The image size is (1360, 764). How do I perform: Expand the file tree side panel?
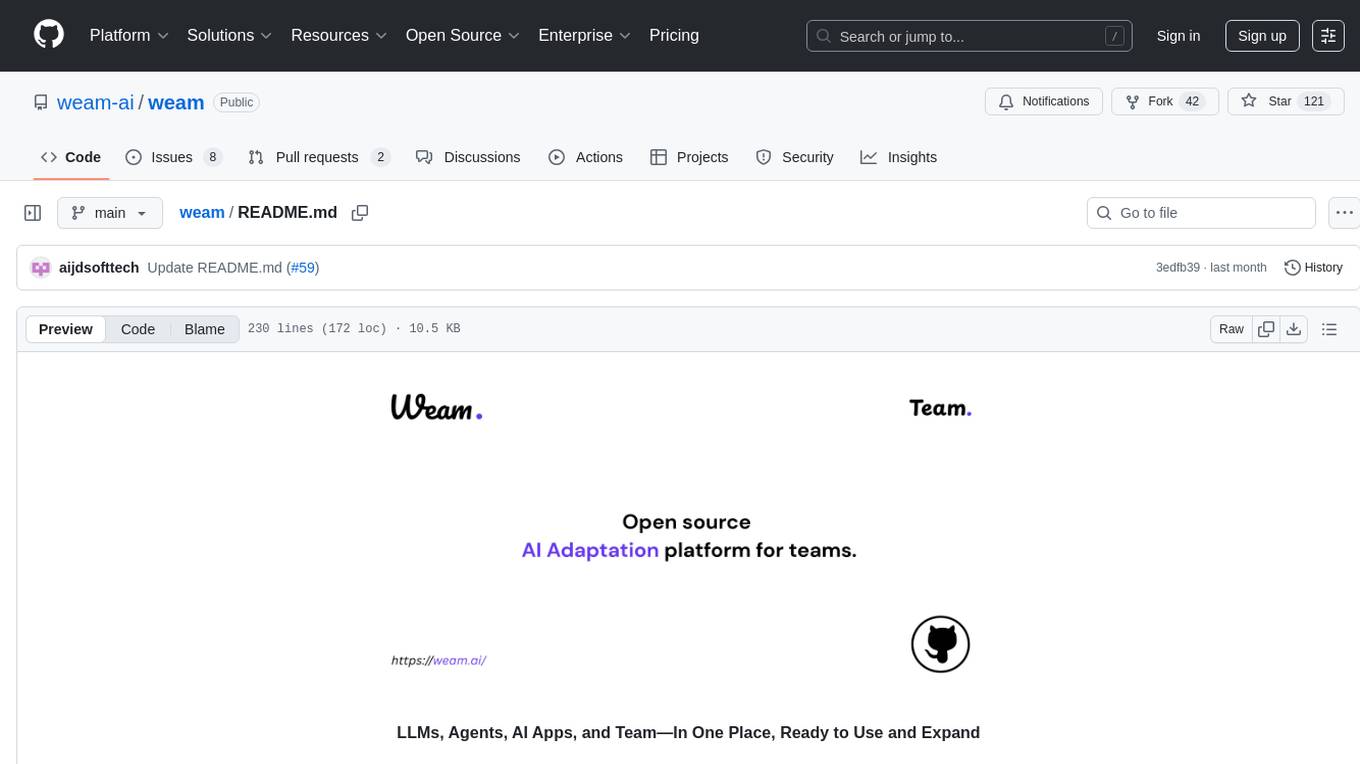(33, 213)
